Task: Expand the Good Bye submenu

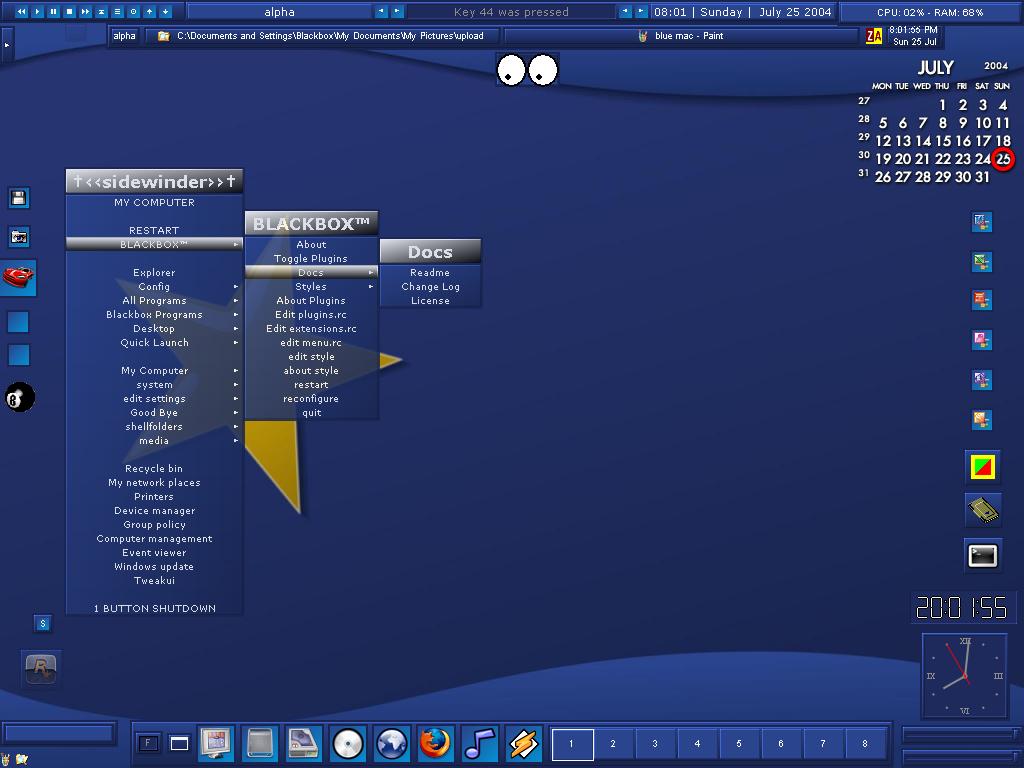Action: pyautogui.click(x=154, y=413)
